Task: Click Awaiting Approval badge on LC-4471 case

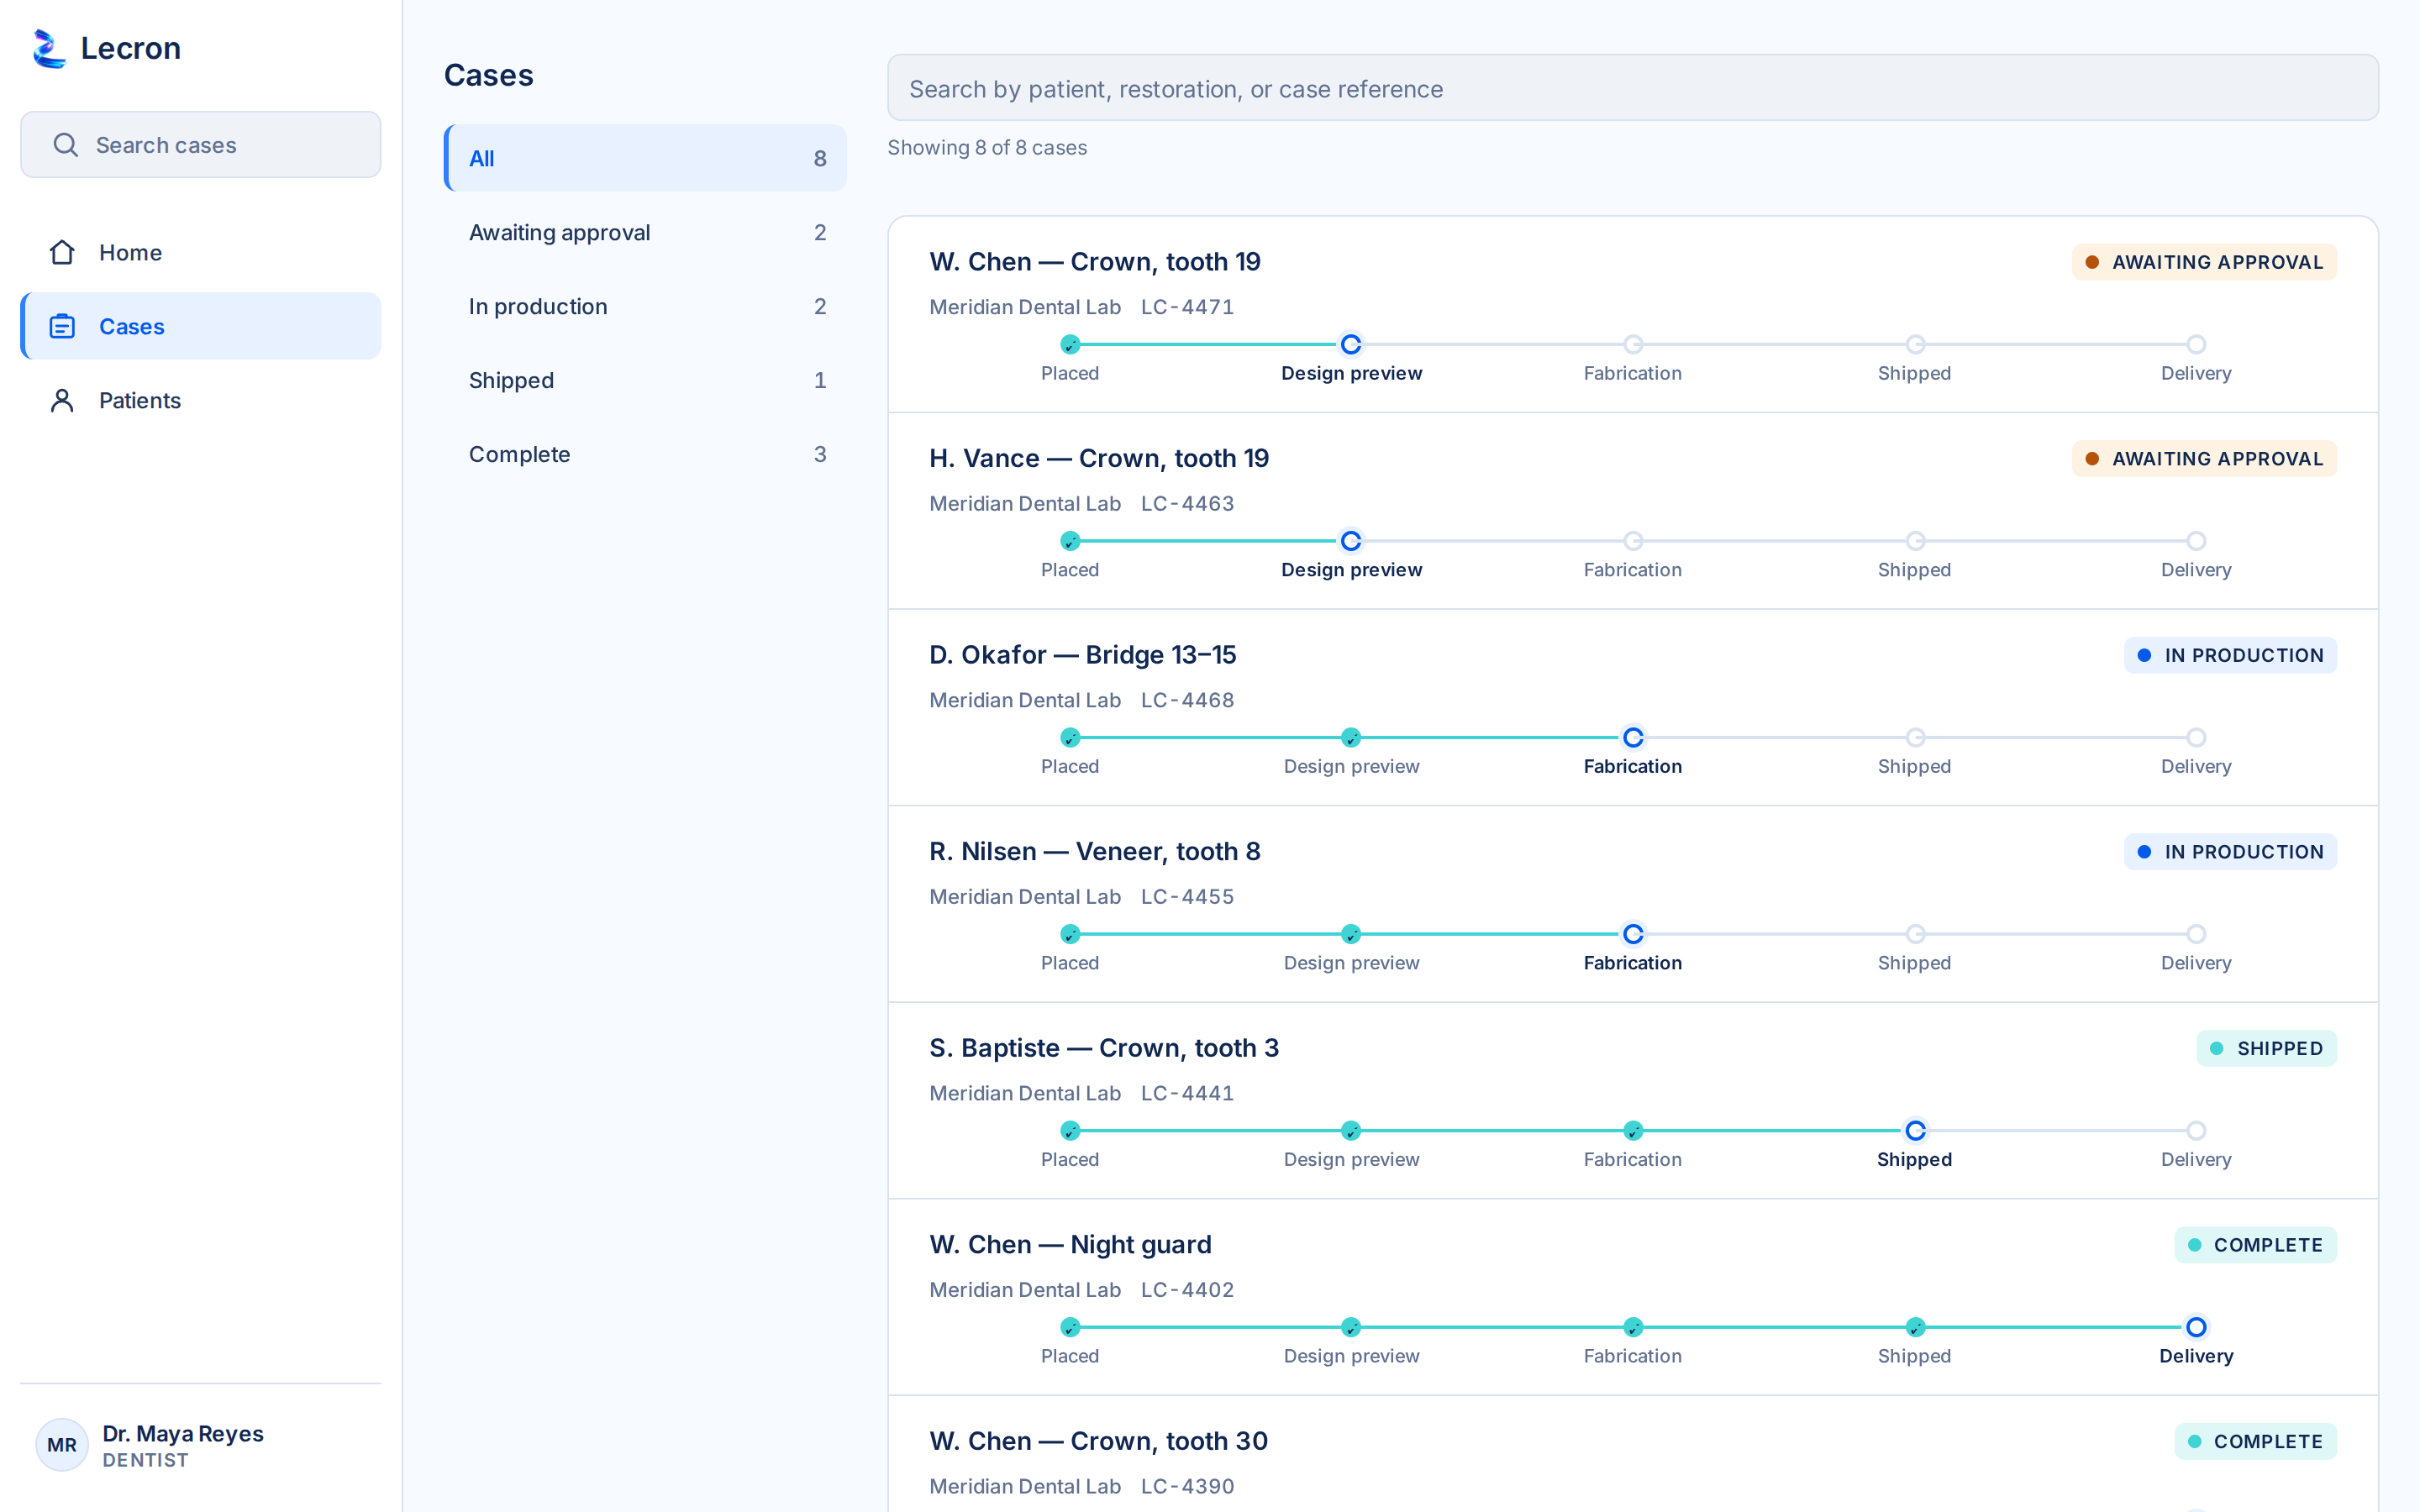Action: [x=2204, y=262]
